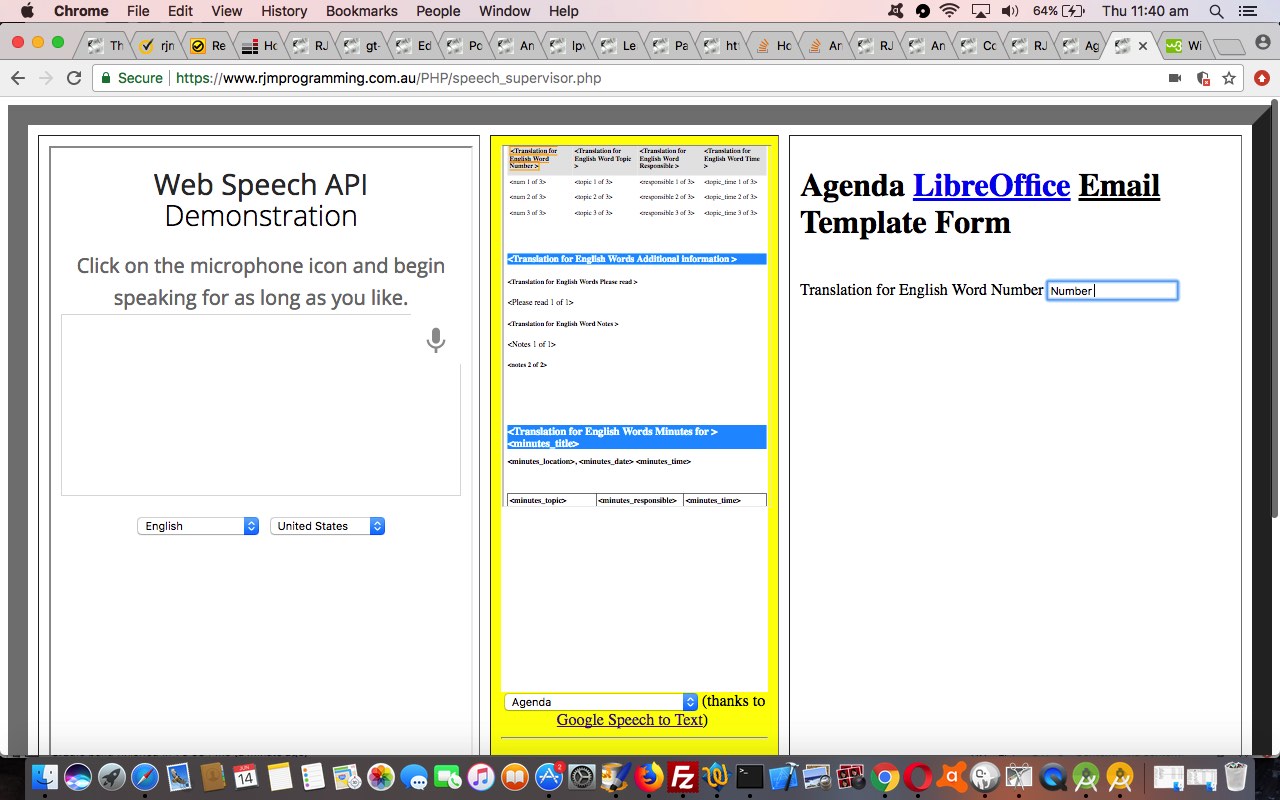
Task: Open Safari compass icon in the dock
Action: (145, 777)
